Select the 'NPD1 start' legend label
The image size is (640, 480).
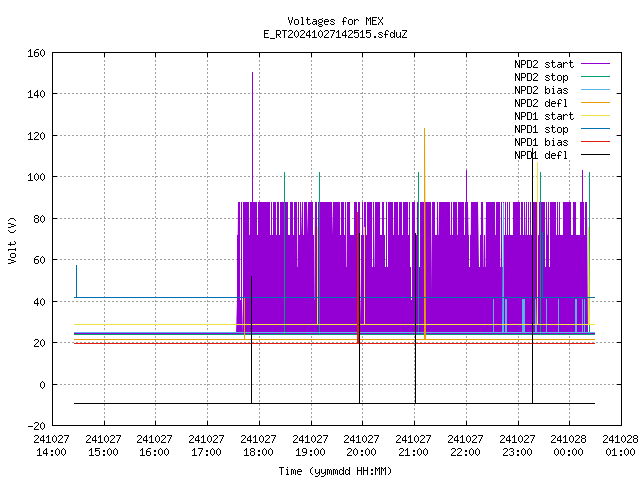tap(544, 116)
